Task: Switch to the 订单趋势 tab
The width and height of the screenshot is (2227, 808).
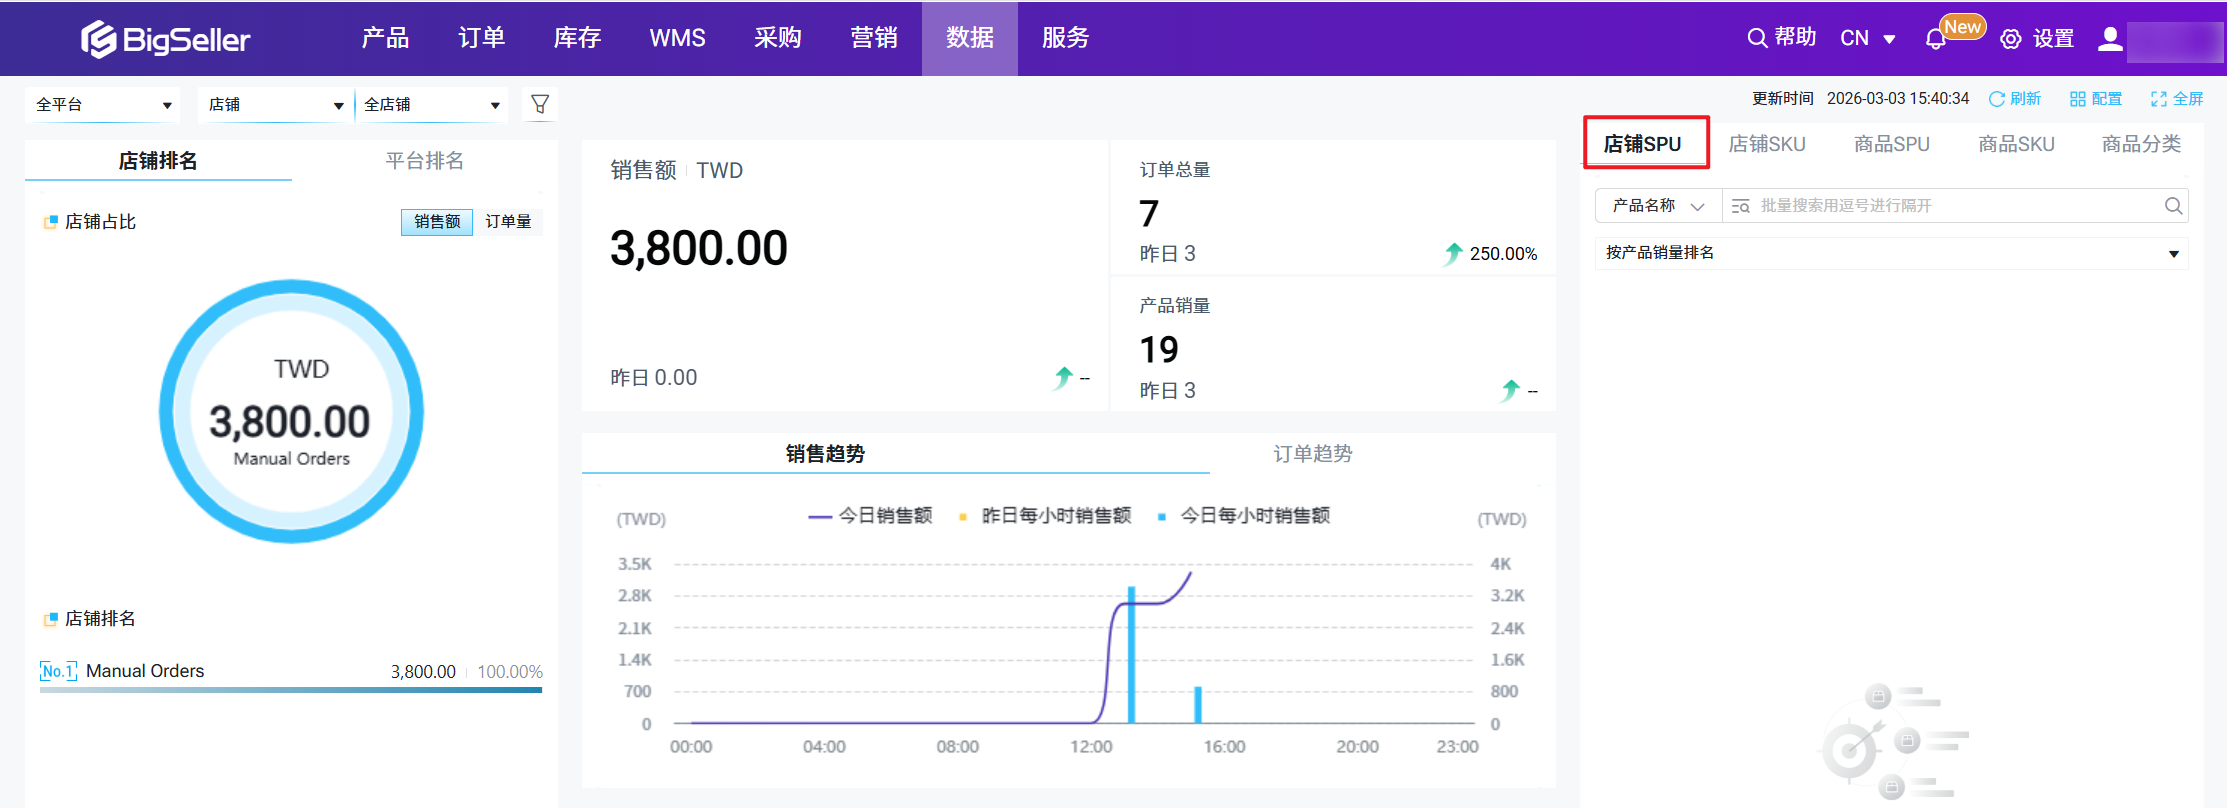Action: 1312,454
